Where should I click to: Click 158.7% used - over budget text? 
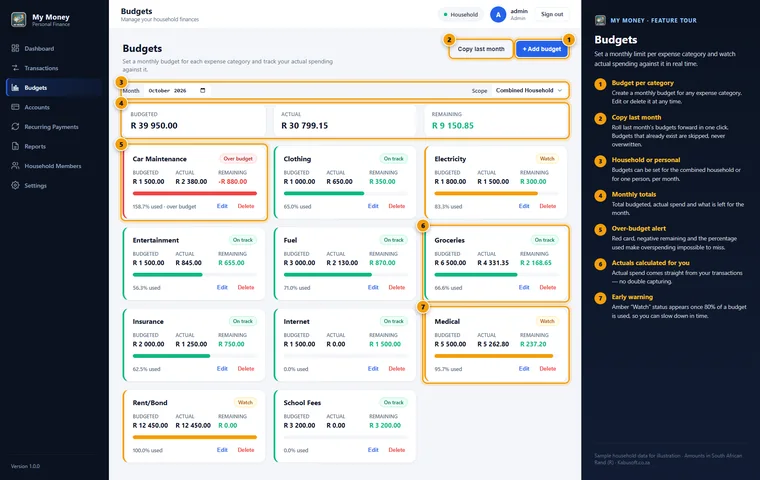point(164,207)
